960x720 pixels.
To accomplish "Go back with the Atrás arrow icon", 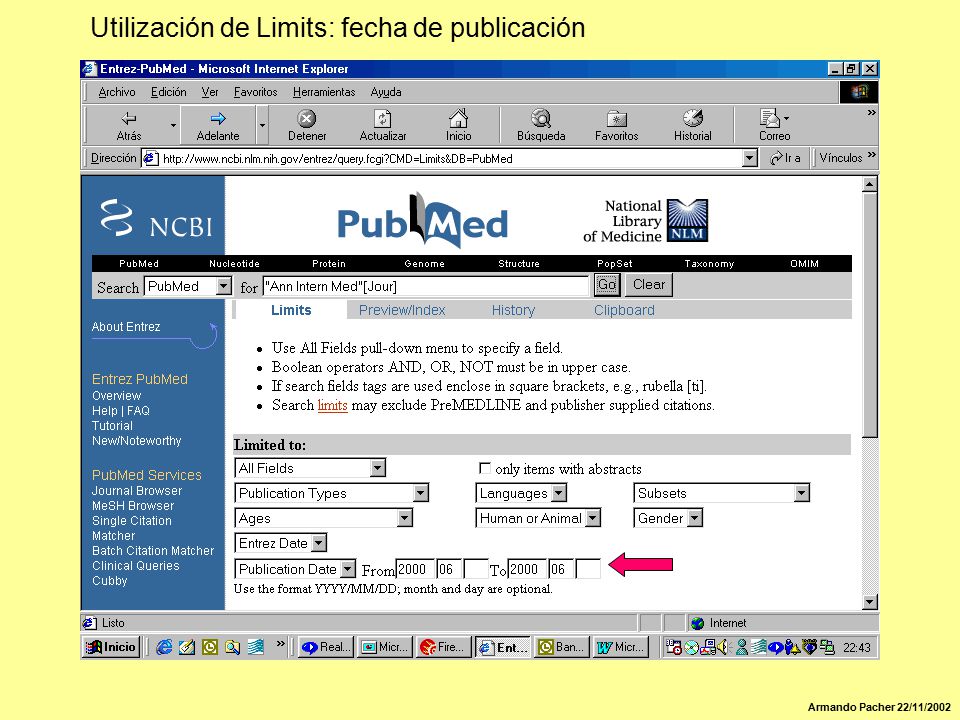I will (129, 118).
